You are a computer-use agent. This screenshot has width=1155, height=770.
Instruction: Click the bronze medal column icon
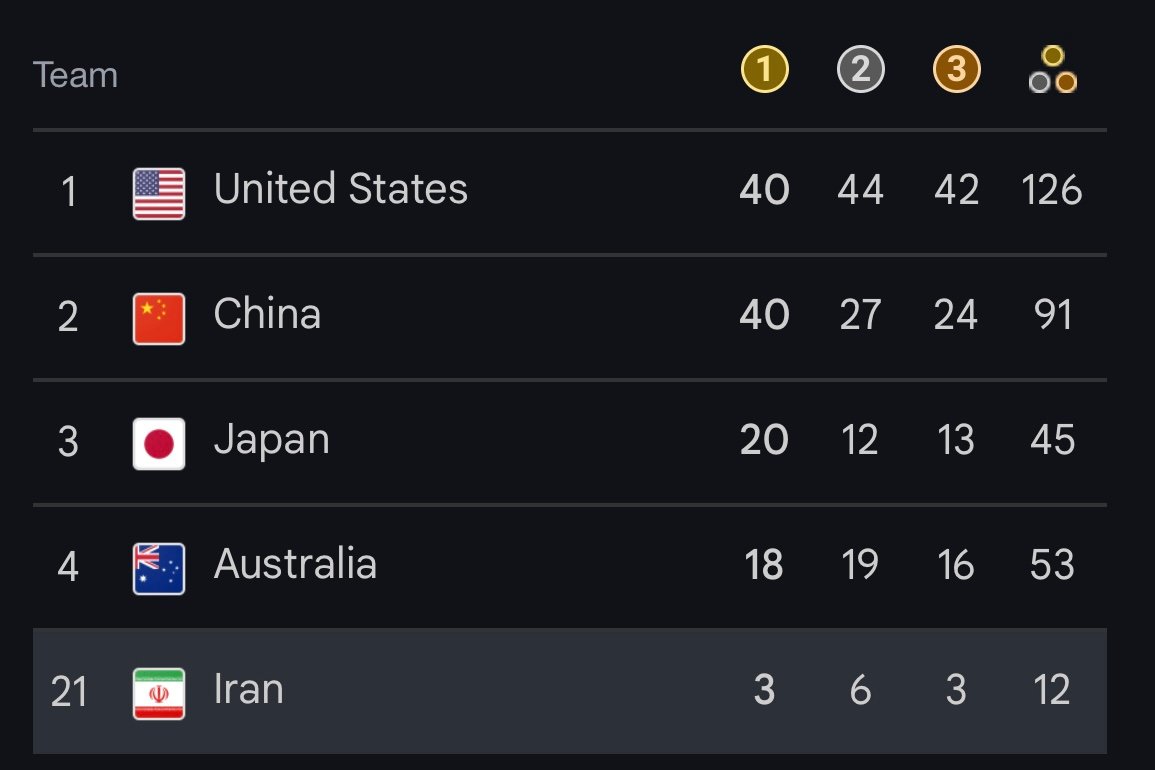956,69
